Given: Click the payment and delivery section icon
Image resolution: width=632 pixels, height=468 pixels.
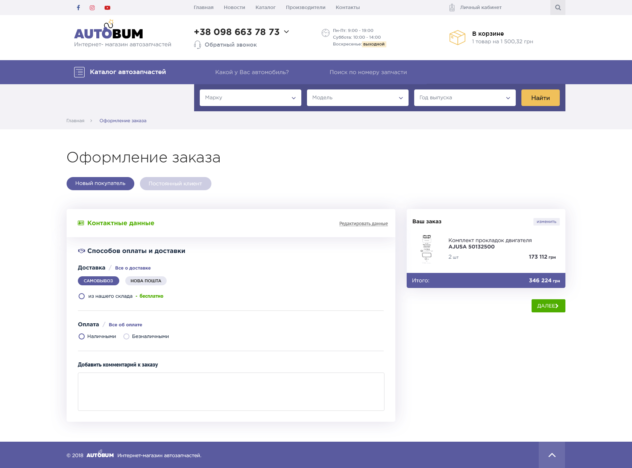Looking at the screenshot, I should tap(81, 251).
